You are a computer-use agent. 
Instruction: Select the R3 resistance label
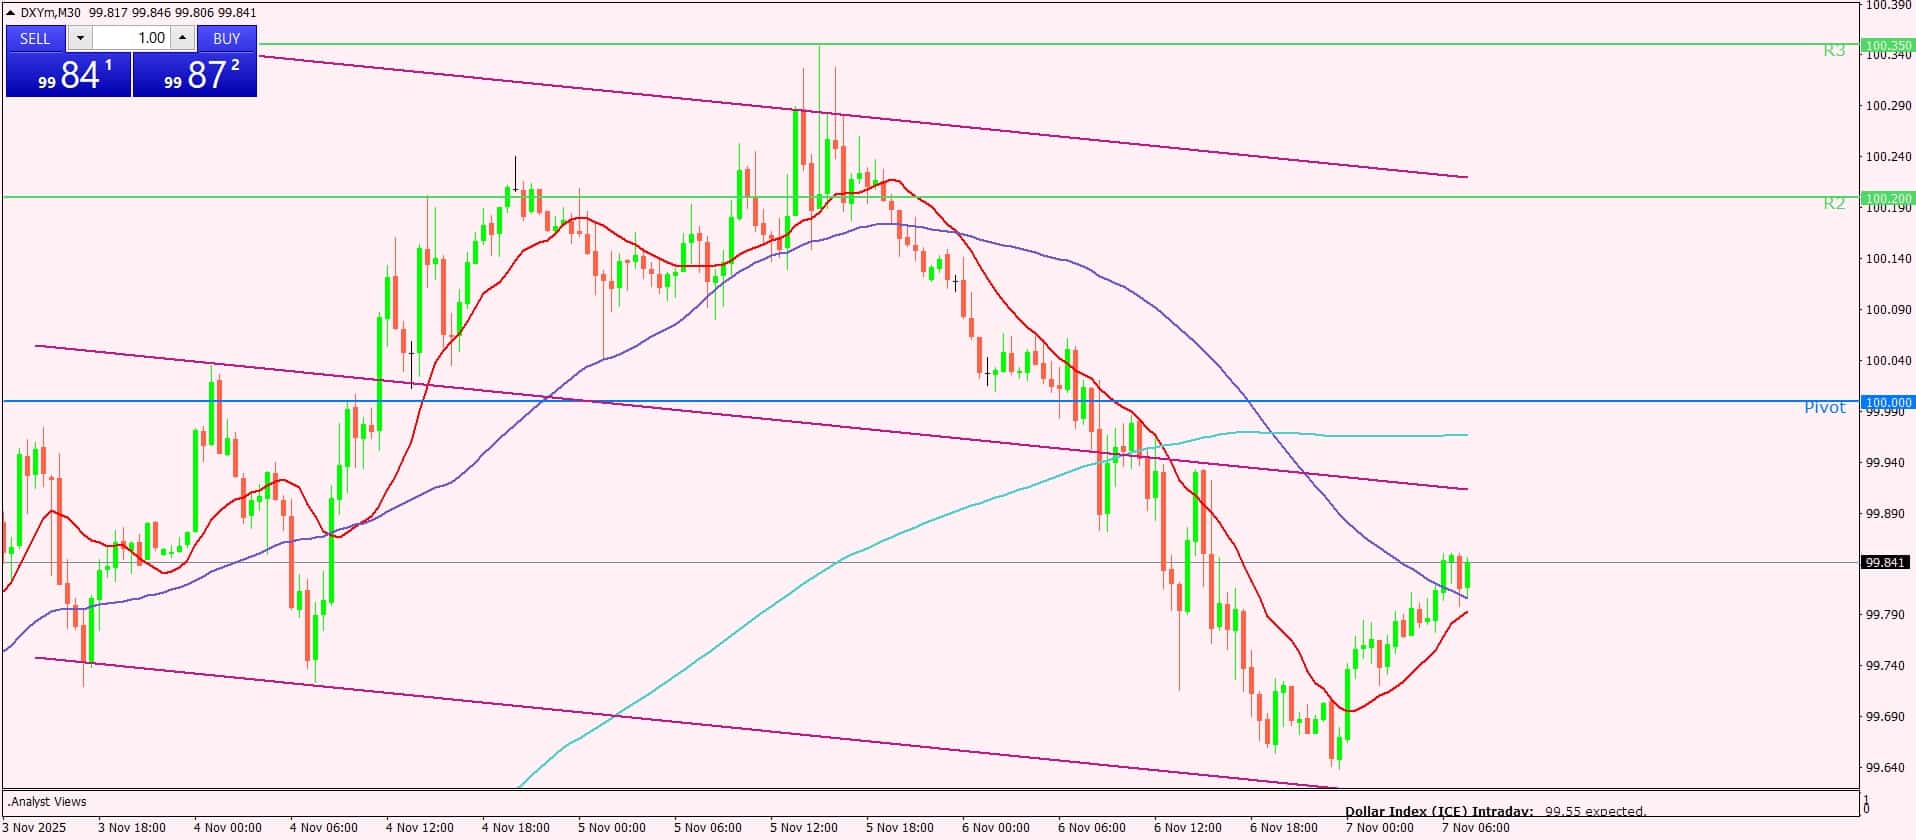point(1833,50)
